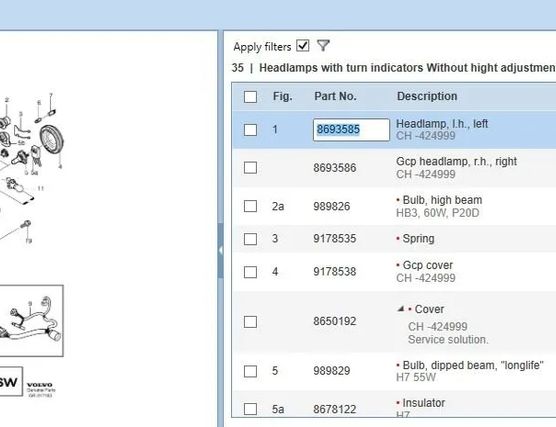
Task: Open the filter funnel icon
Action: click(323, 45)
